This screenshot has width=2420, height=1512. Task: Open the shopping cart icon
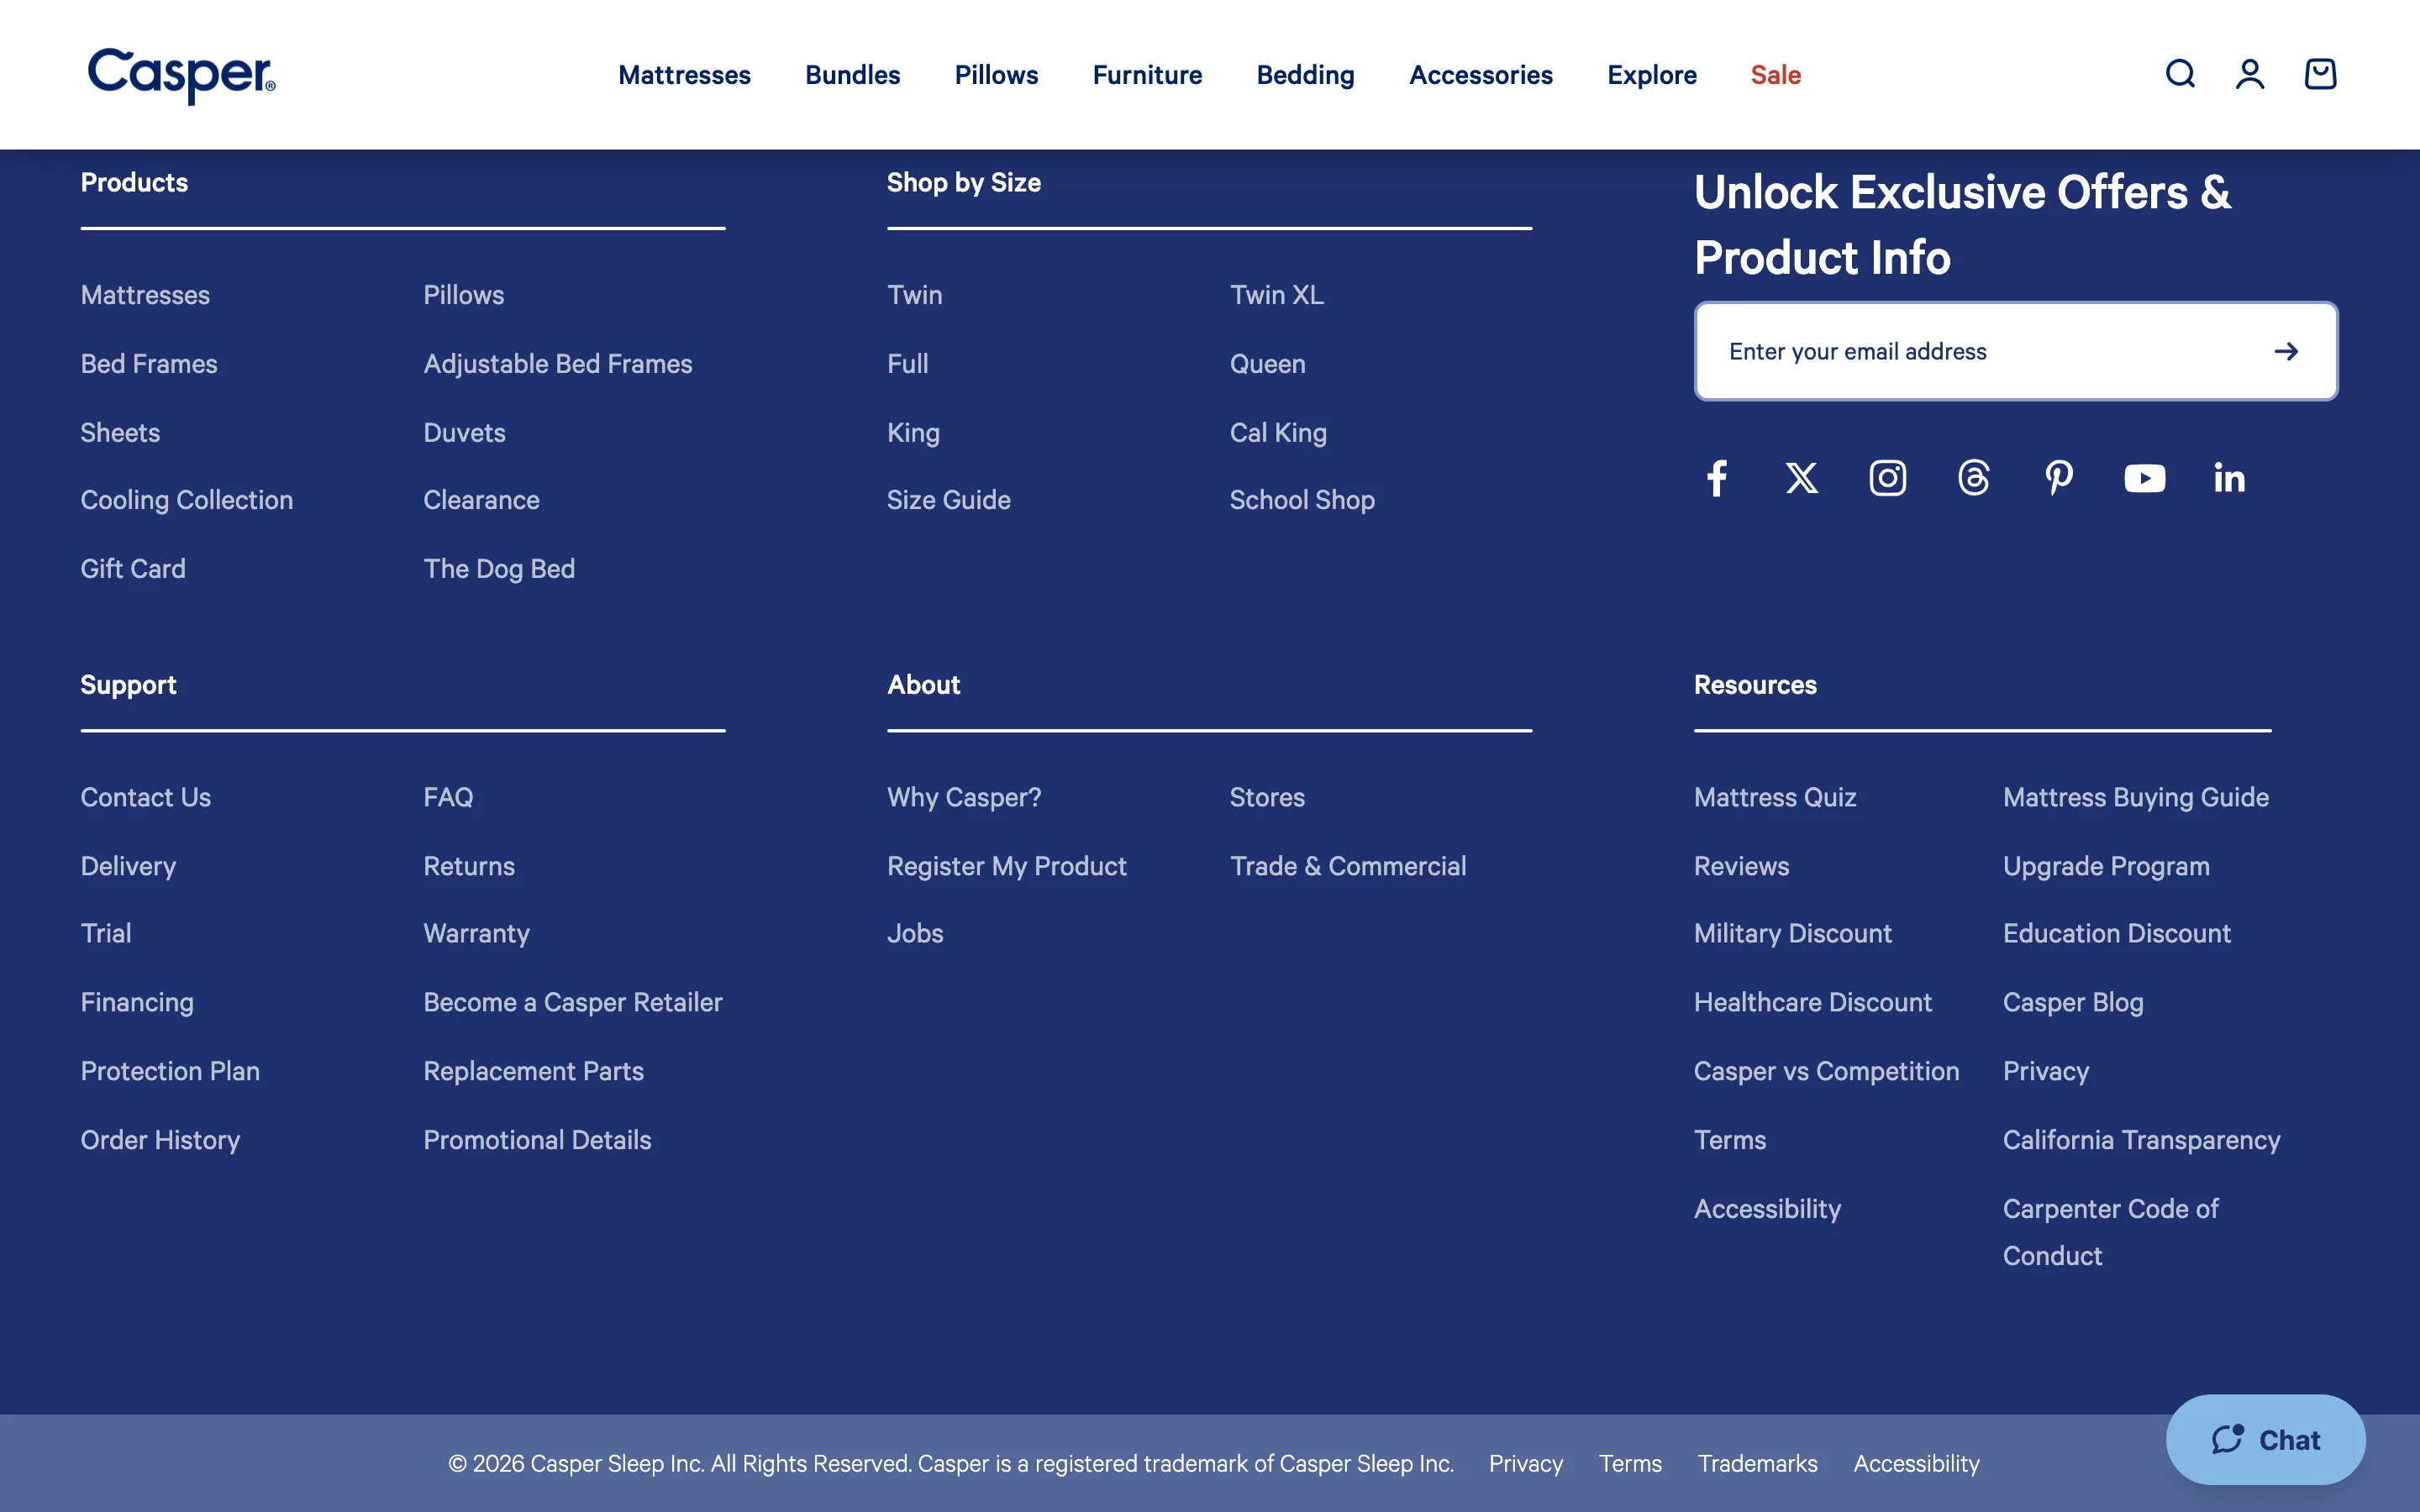(x=2320, y=74)
